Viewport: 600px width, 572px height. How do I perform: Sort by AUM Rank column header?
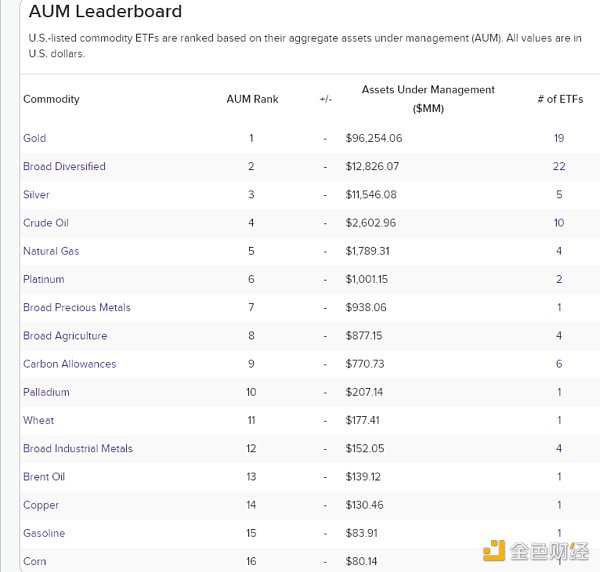pos(252,99)
